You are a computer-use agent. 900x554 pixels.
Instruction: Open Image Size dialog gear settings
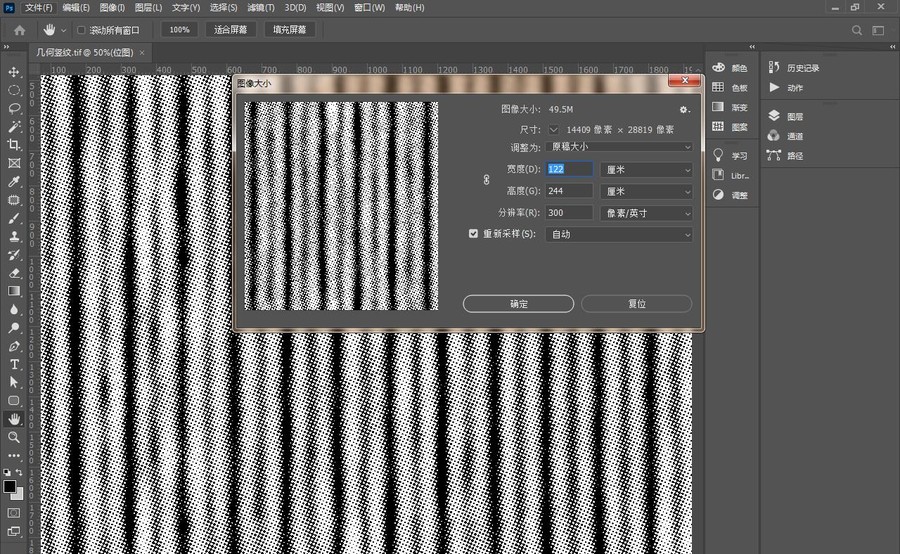tap(684, 110)
